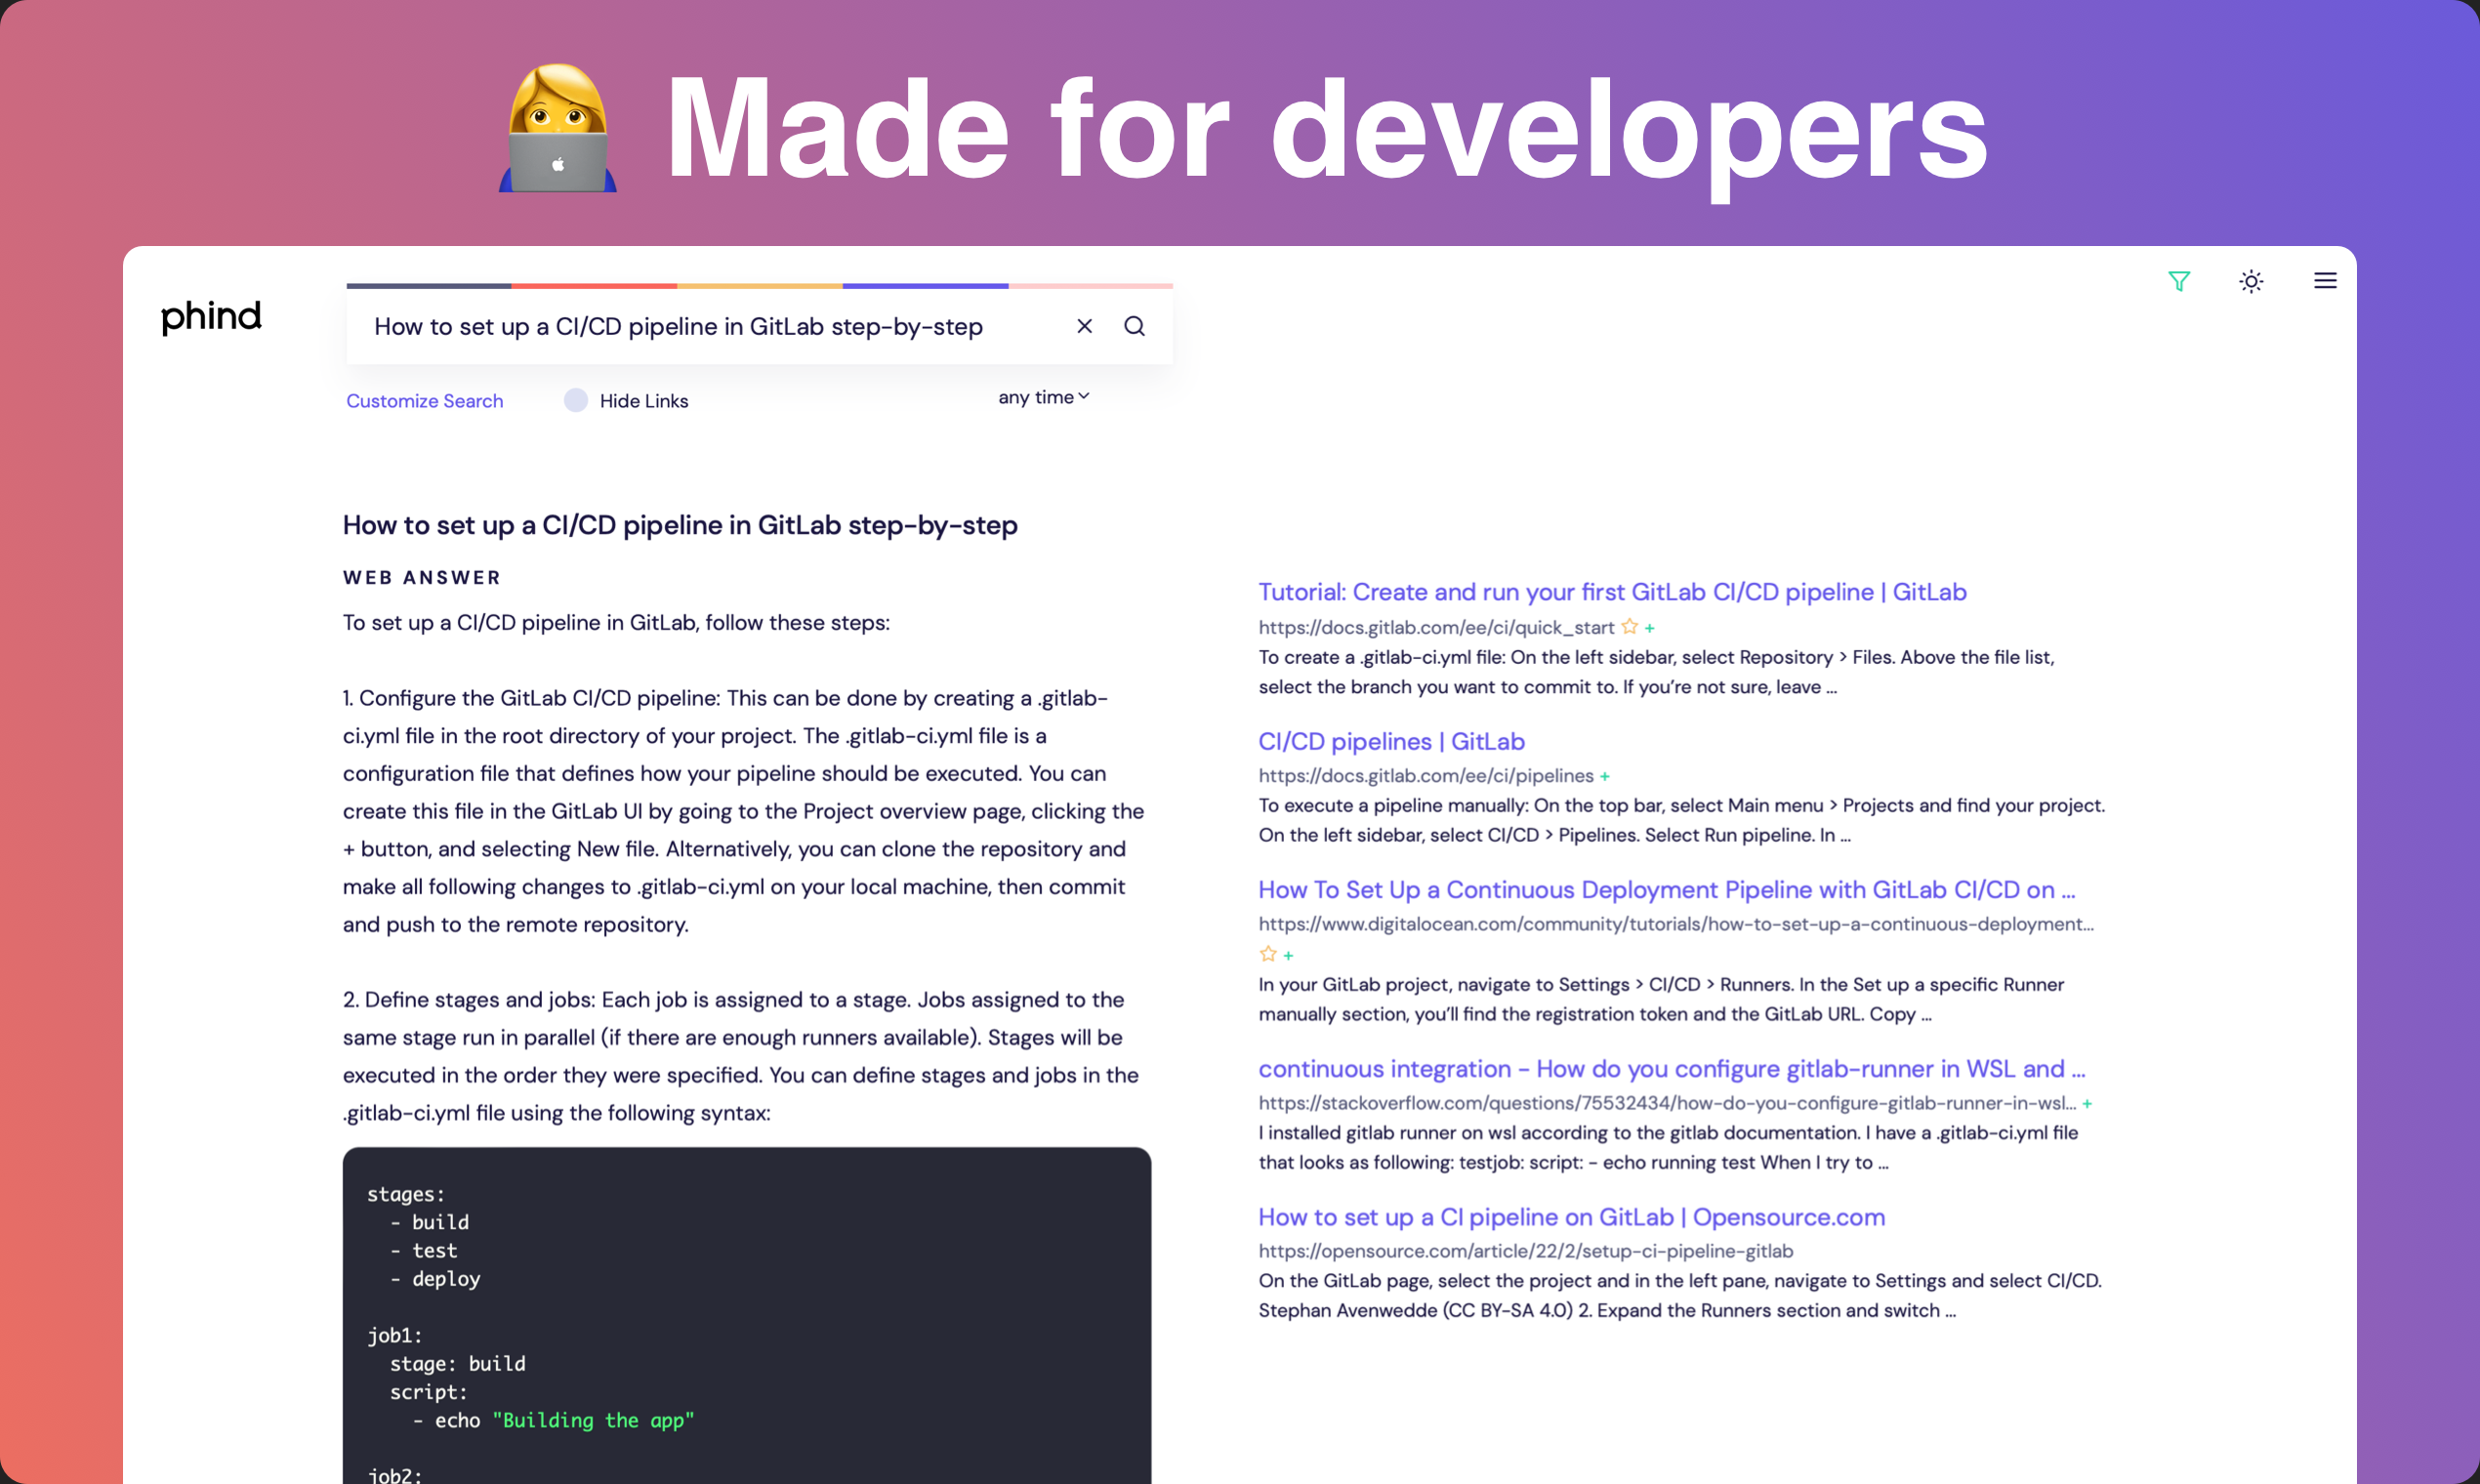Star the docs.gitlab.com quick_start result
Screen dimensions: 2480x1484
pos(1629,626)
